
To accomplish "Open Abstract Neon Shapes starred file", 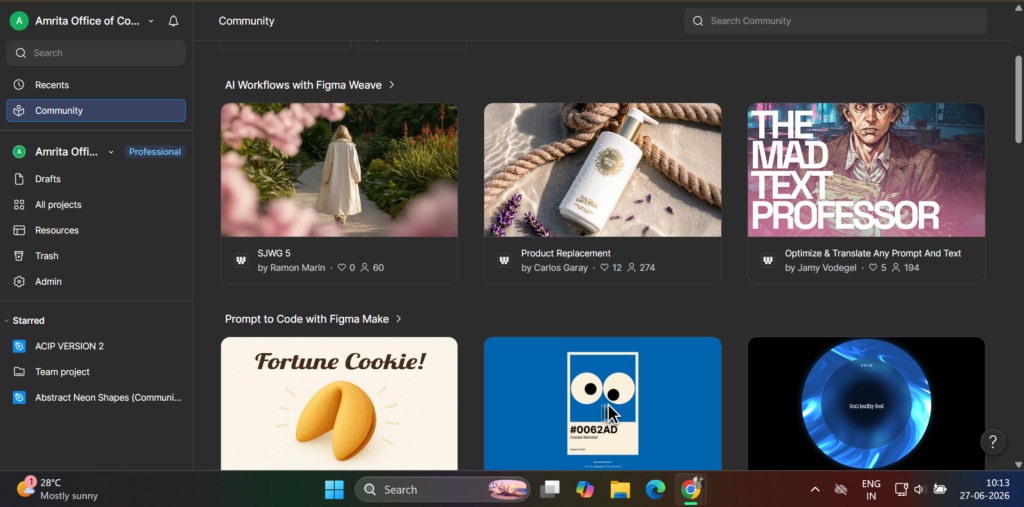I will [96, 397].
